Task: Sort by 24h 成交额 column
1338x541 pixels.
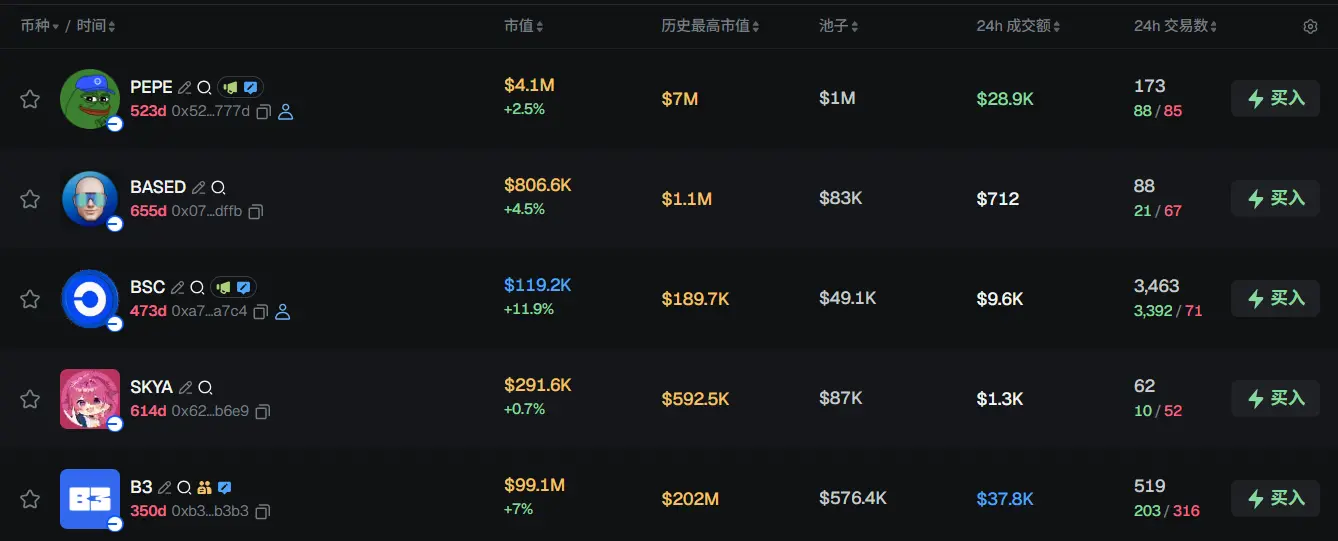Action: click(x=1018, y=26)
